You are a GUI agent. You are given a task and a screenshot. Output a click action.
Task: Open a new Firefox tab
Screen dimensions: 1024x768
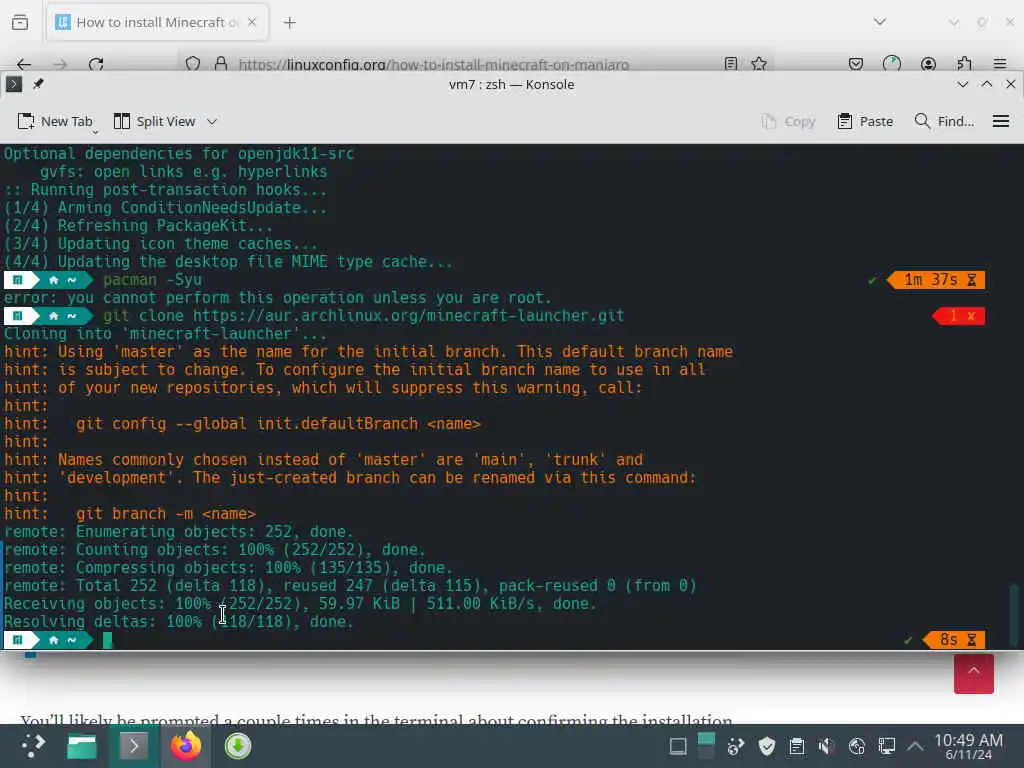[289, 23]
